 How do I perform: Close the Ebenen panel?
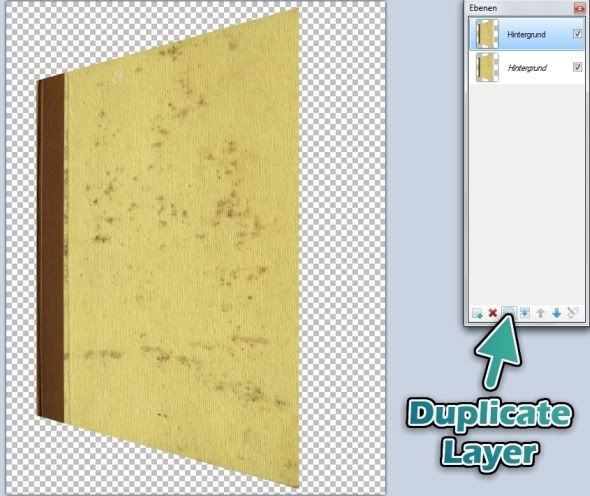click(580, 8)
